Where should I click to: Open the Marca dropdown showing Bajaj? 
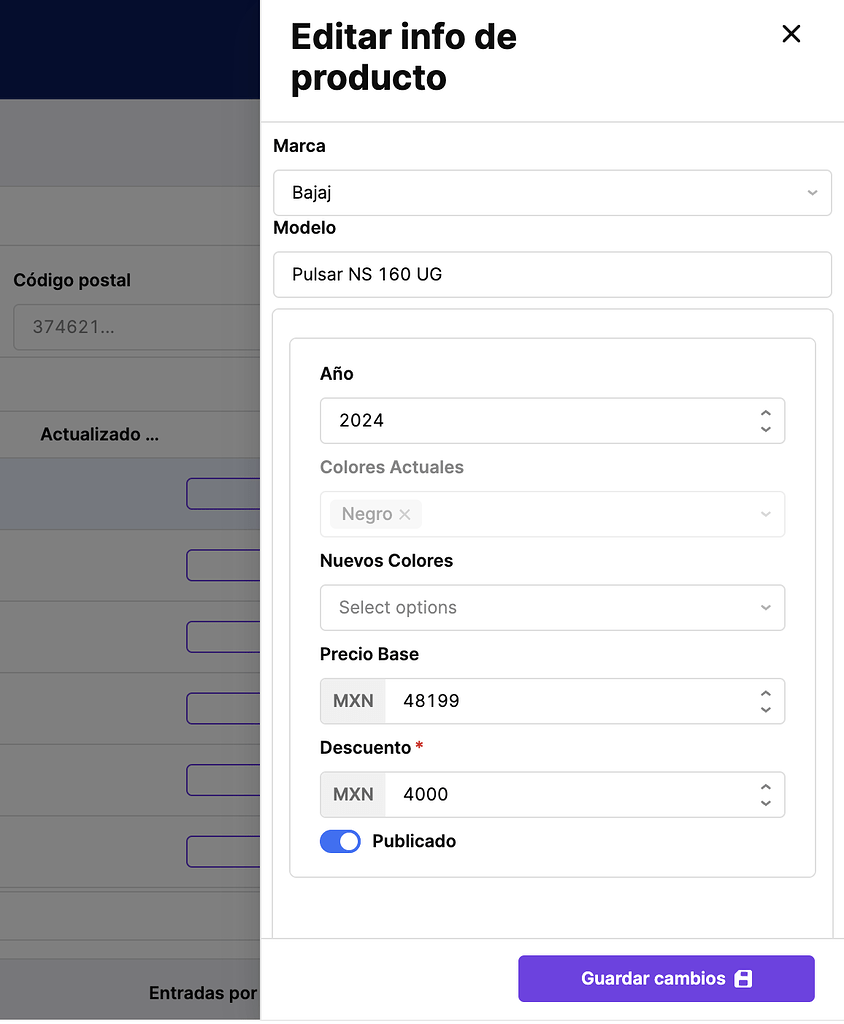(552, 193)
